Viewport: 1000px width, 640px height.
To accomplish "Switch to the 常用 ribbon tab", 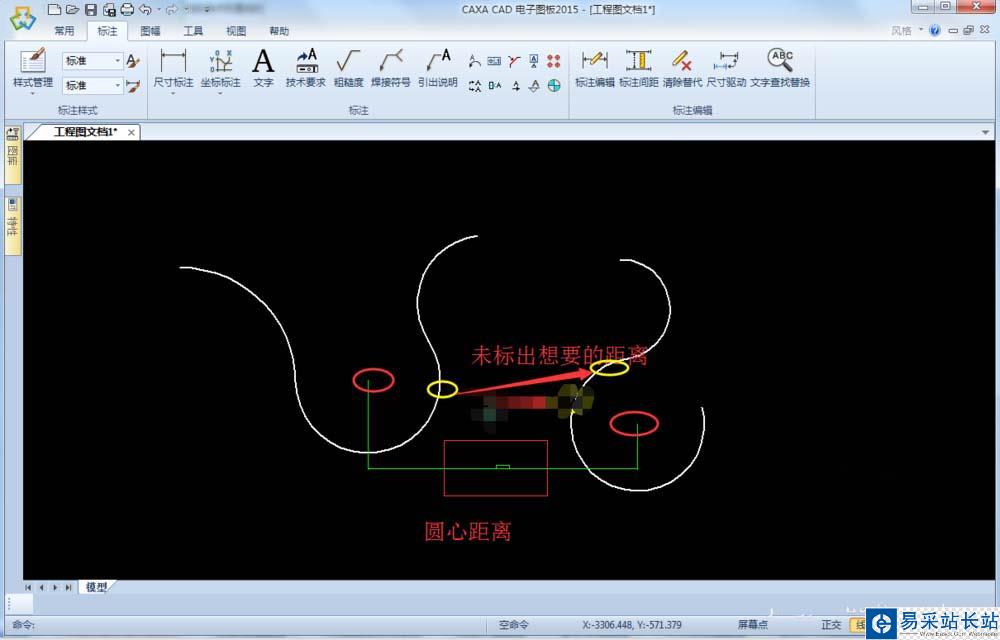I will pos(64,31).
